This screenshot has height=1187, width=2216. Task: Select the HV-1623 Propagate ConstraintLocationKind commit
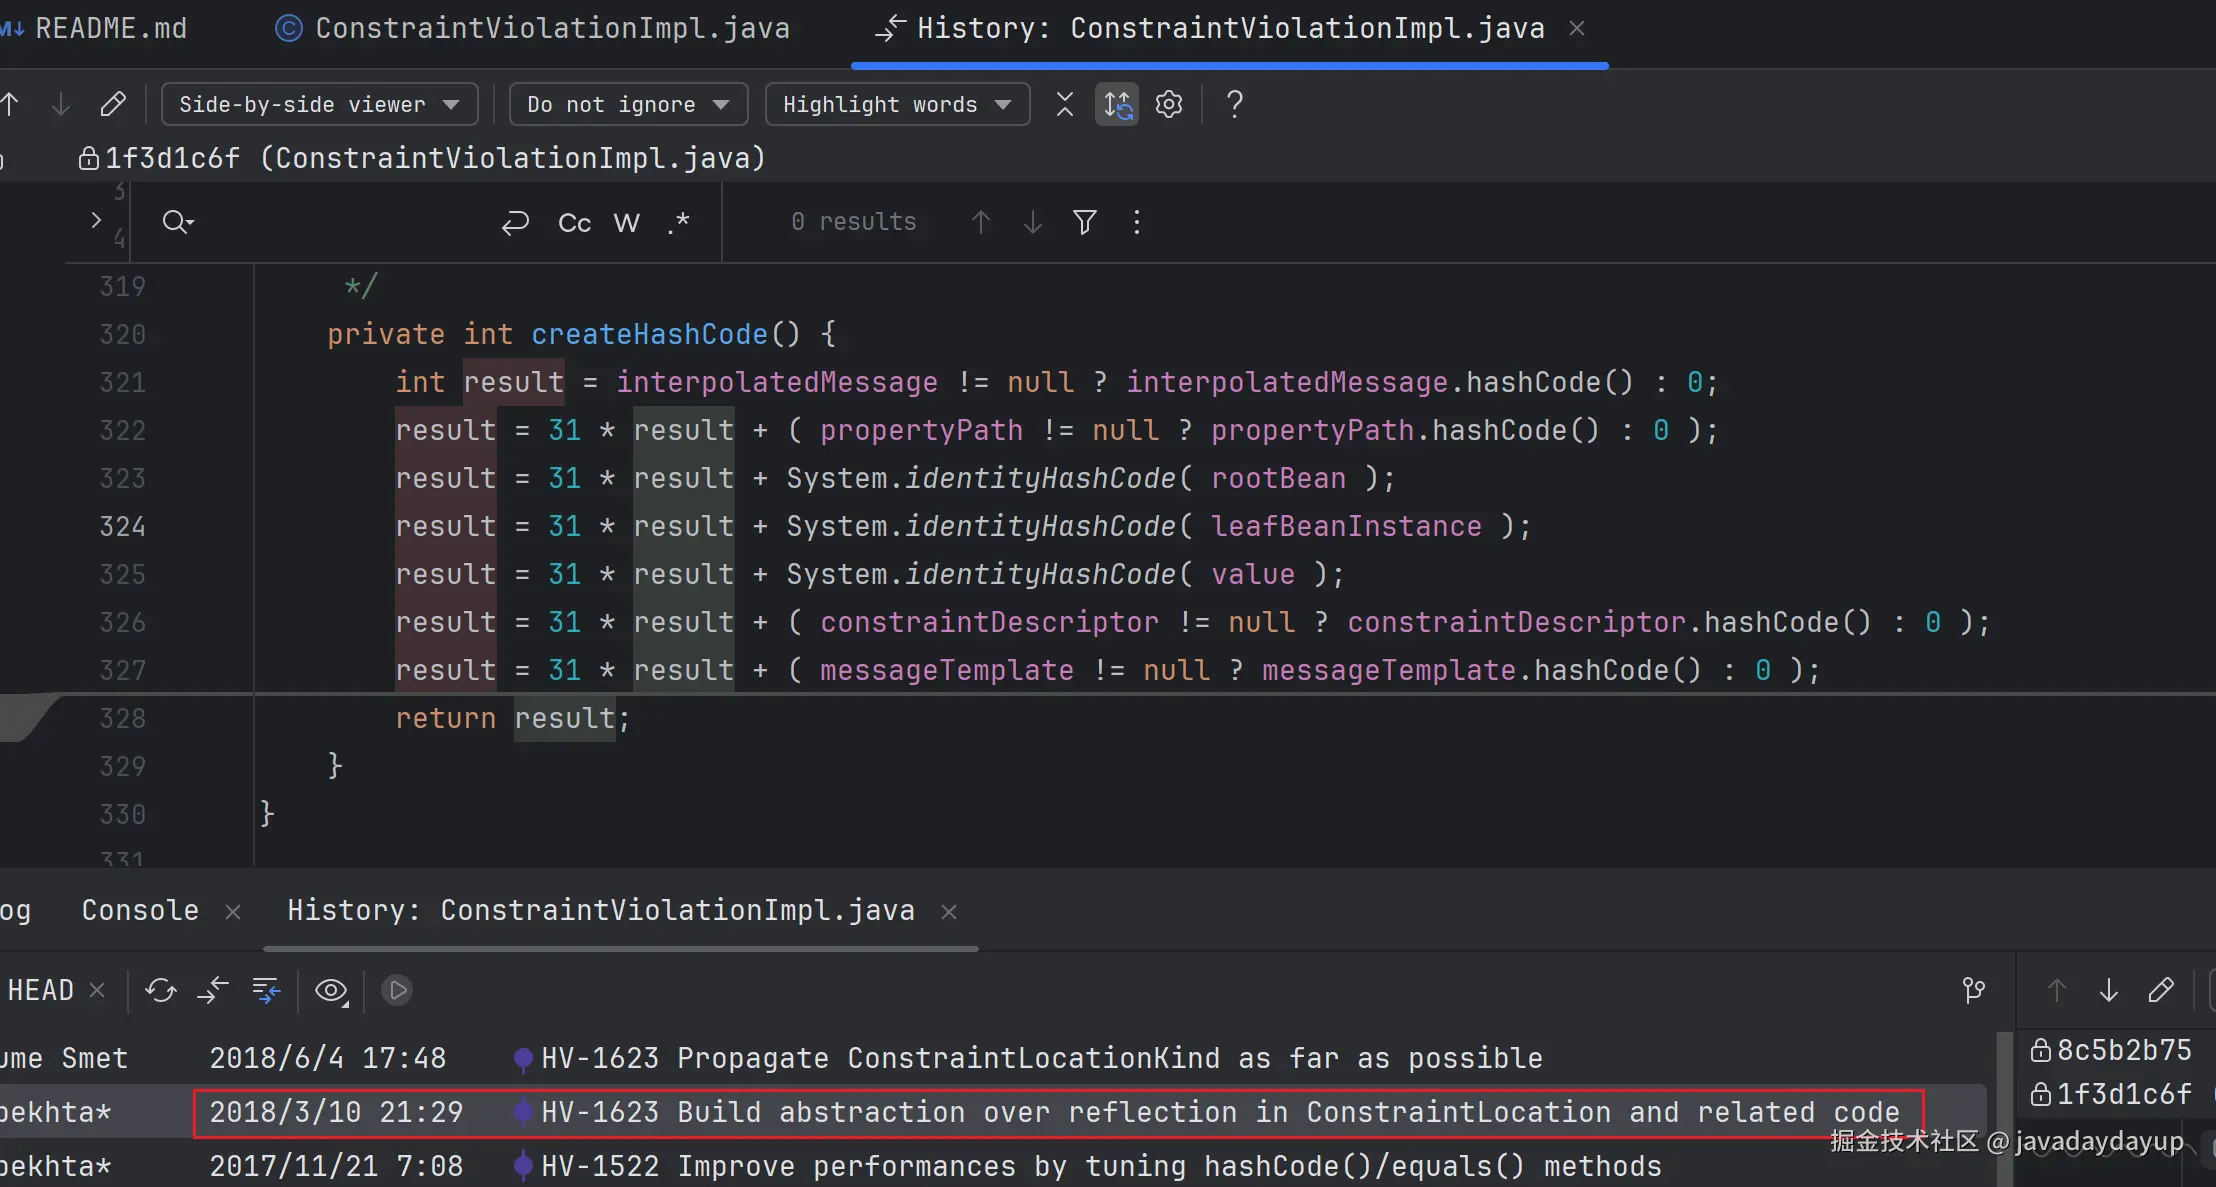tap(1040, 1058)
